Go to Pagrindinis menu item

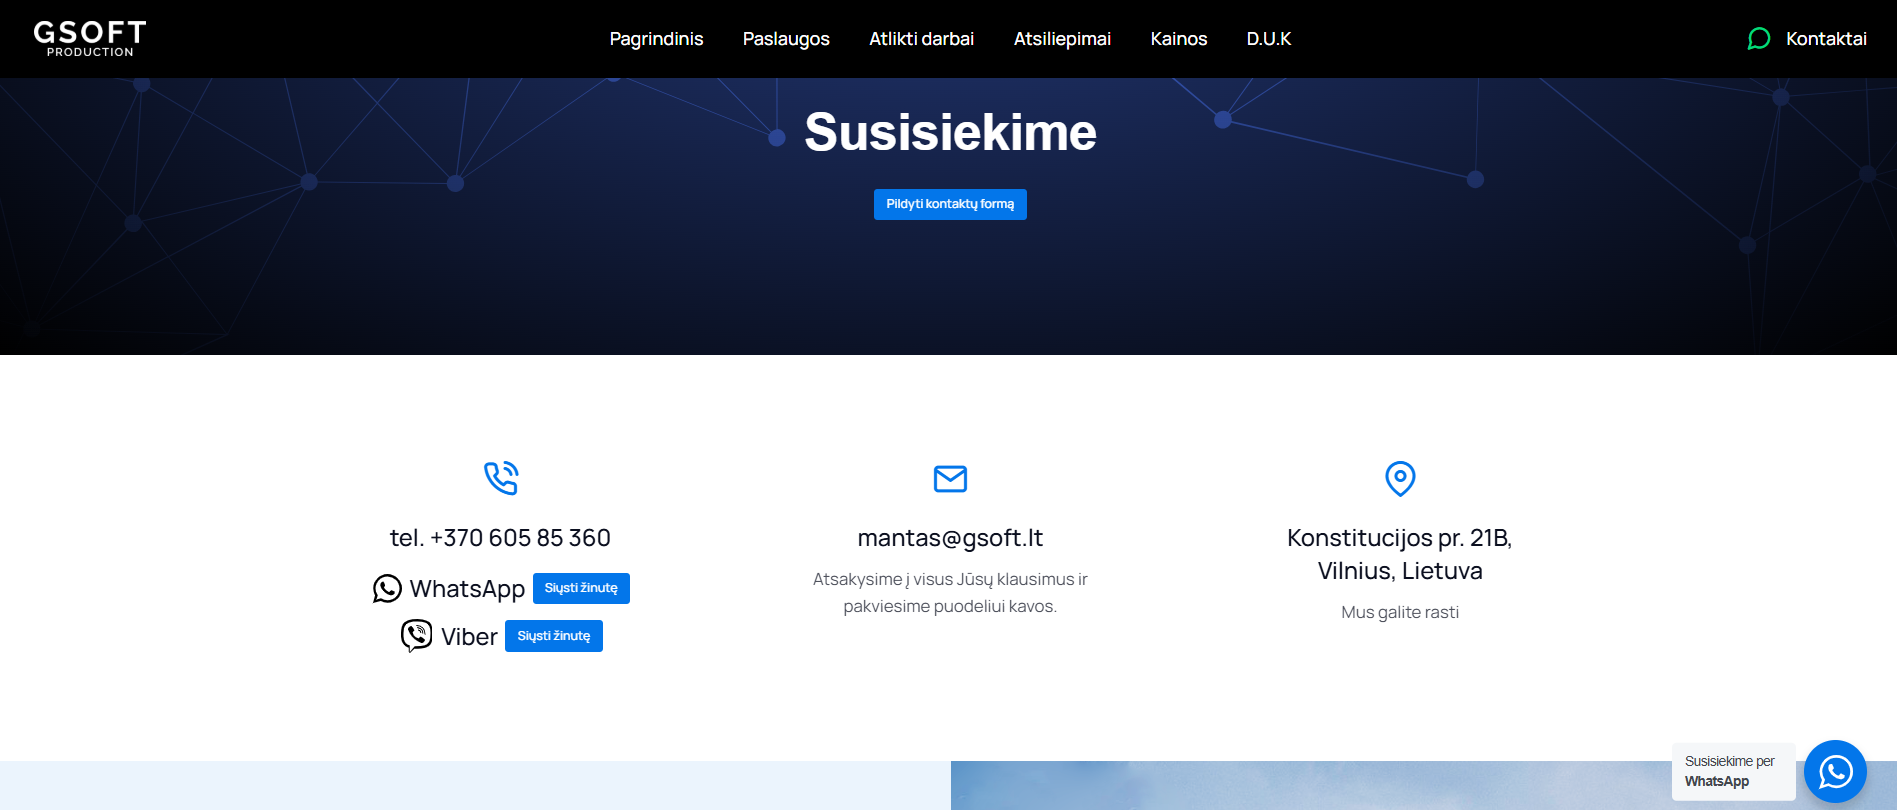coord(656,39)
